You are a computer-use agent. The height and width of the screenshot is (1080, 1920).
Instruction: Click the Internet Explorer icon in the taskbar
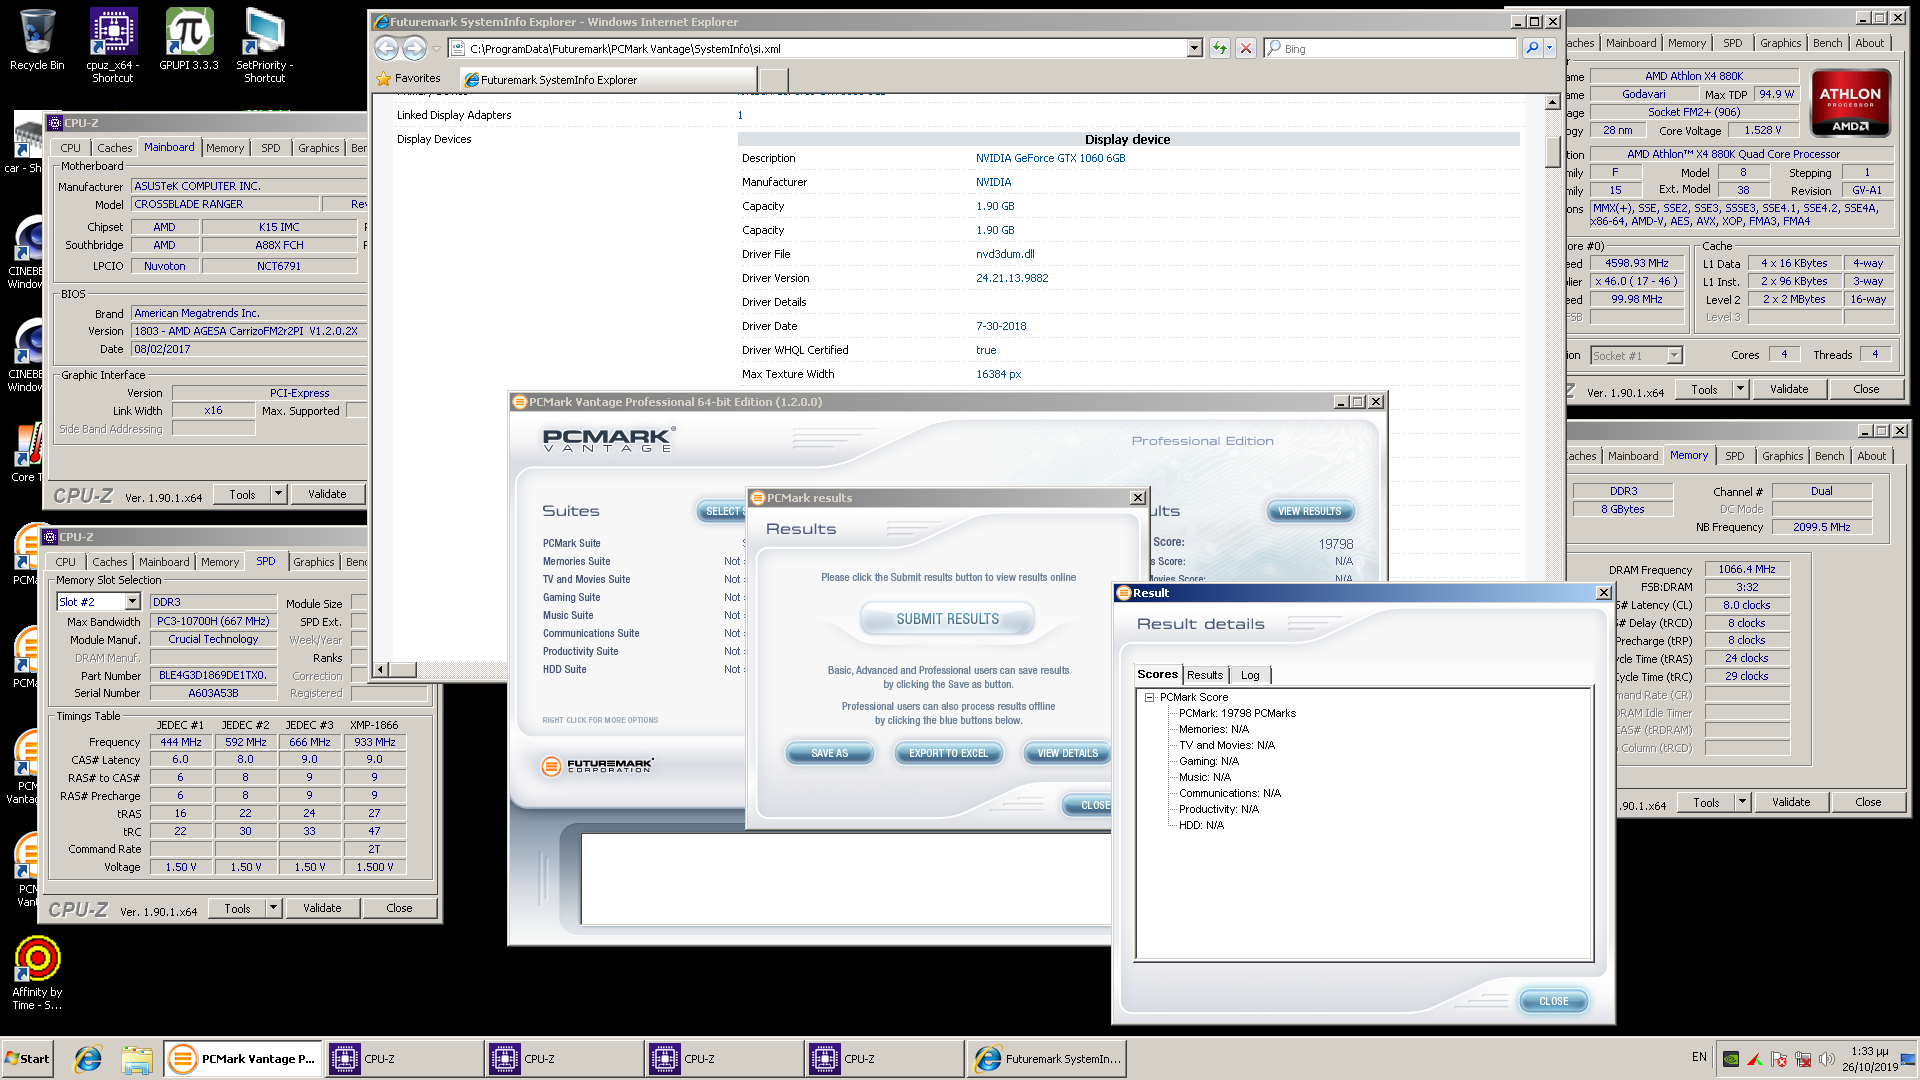click(x=88, y=1059)
